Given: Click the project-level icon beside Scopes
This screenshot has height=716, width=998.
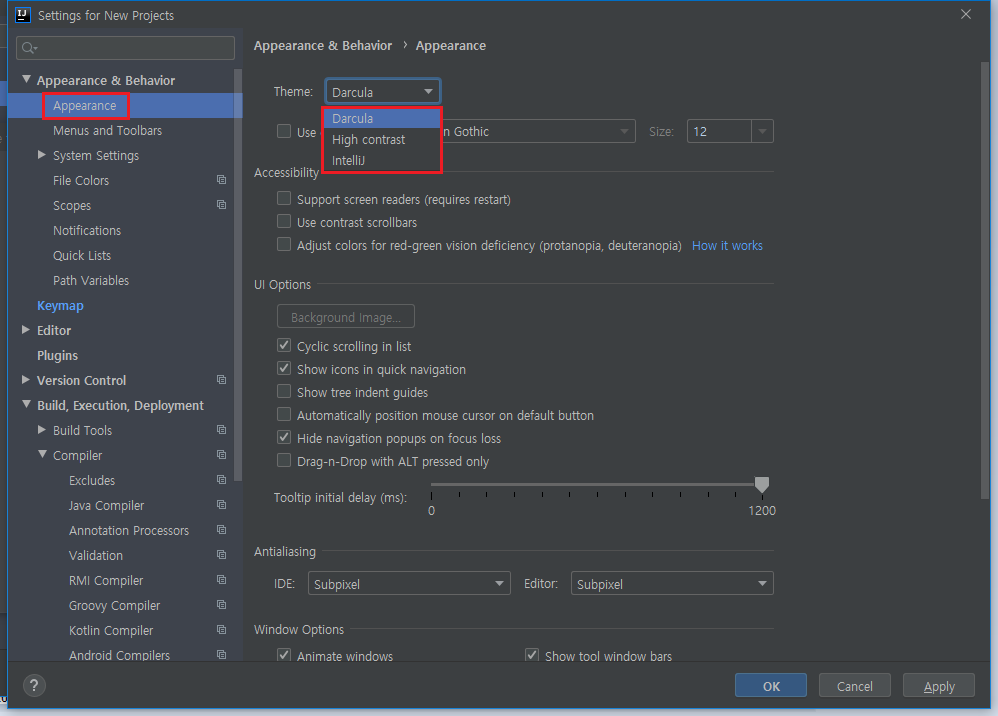Looking at the screenshot, I should pyautogui.click(x=221, y=205).
